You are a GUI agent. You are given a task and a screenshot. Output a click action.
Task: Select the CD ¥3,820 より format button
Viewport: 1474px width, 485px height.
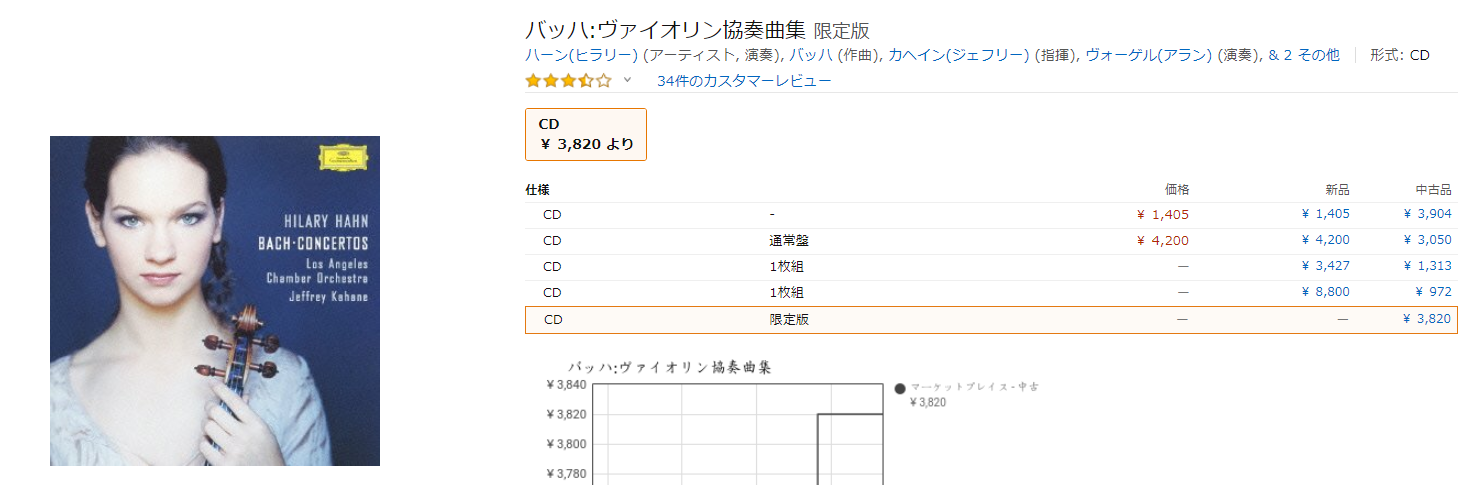point(586,134)
